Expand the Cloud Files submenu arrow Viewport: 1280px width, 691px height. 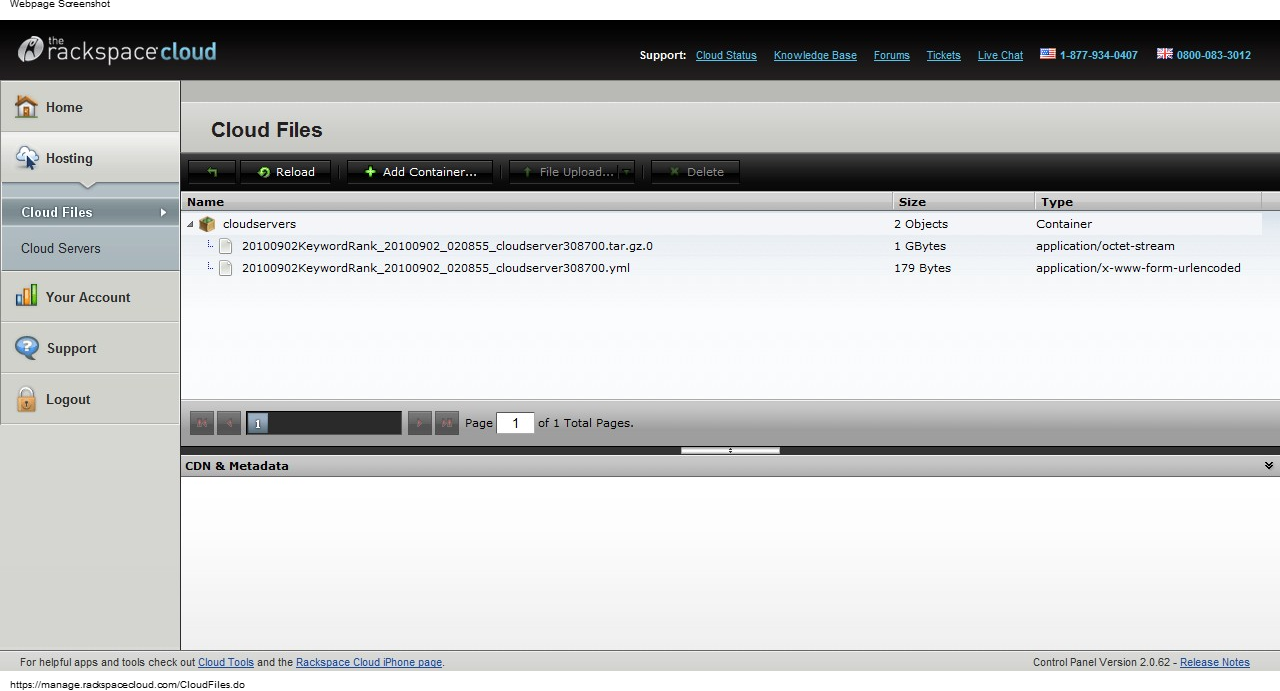pos(163,212)
